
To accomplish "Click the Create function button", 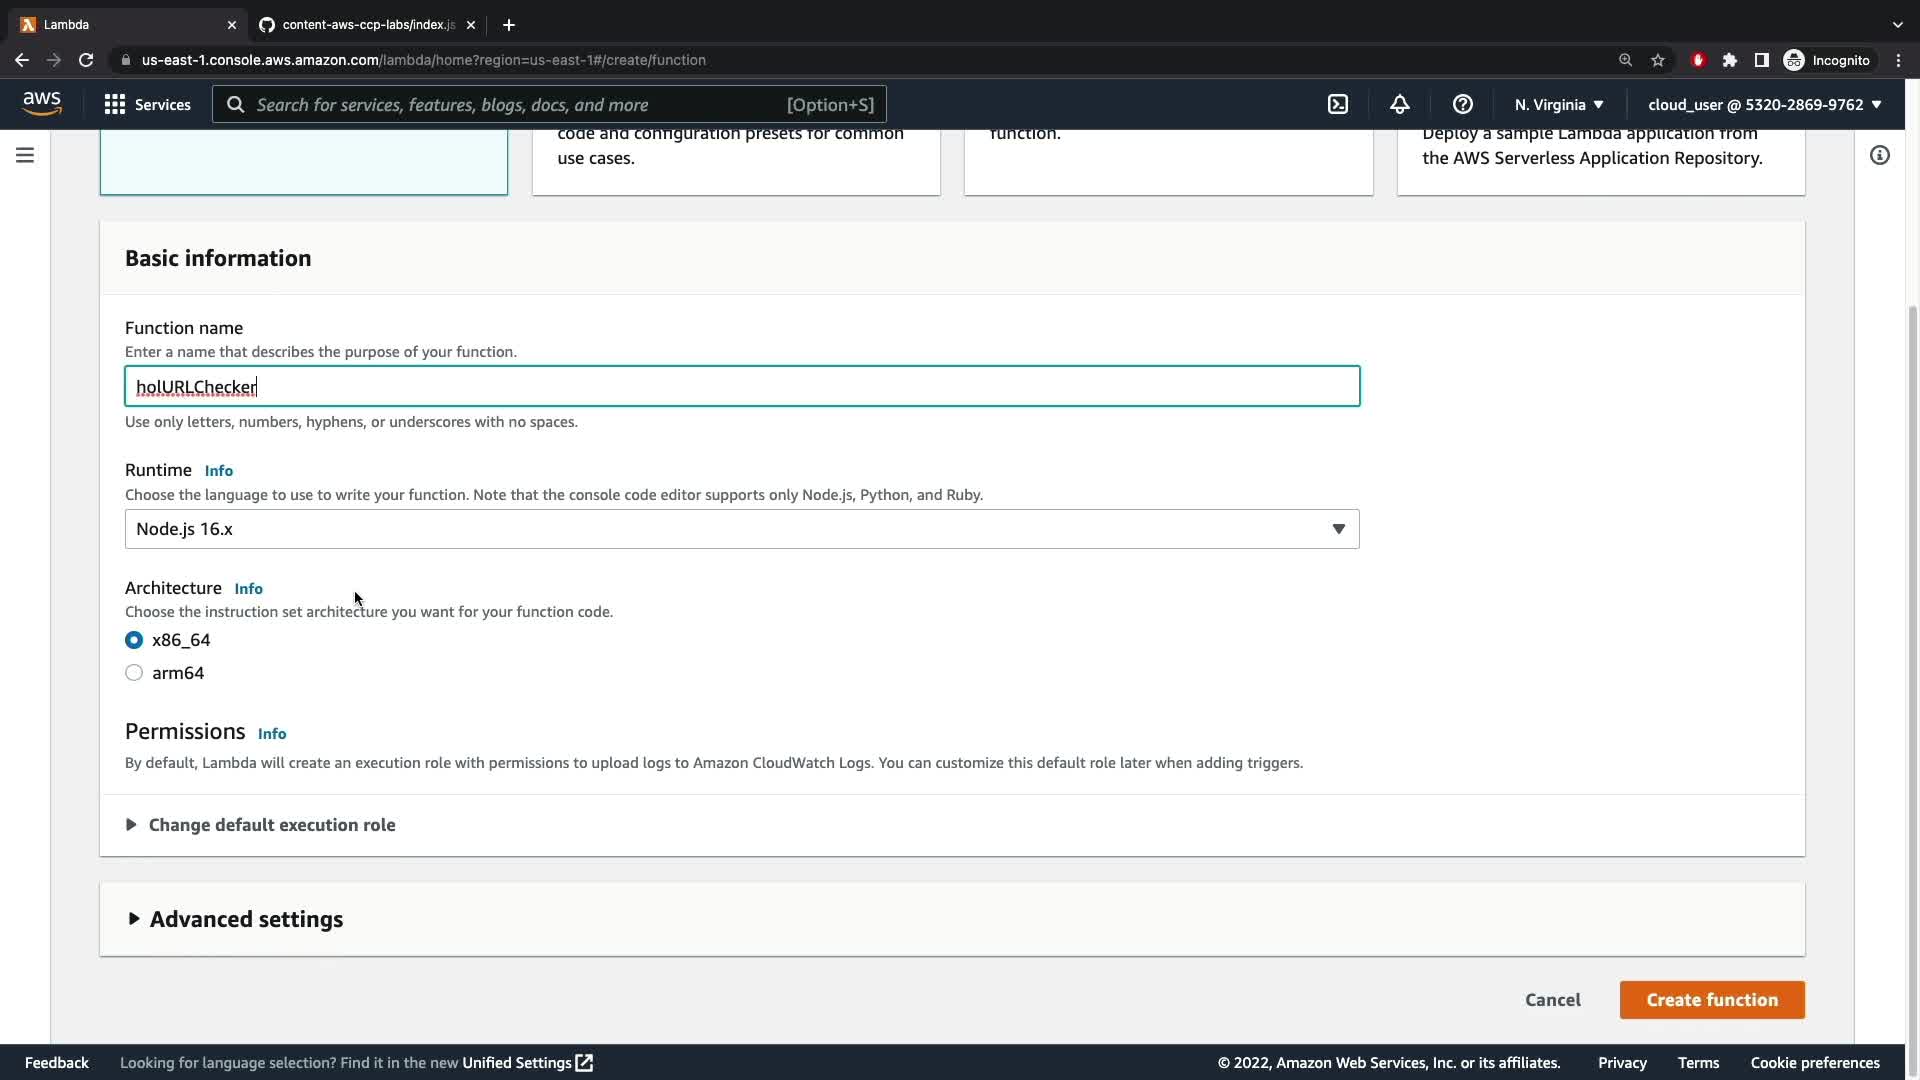I will click(x=1711, y=1000).
